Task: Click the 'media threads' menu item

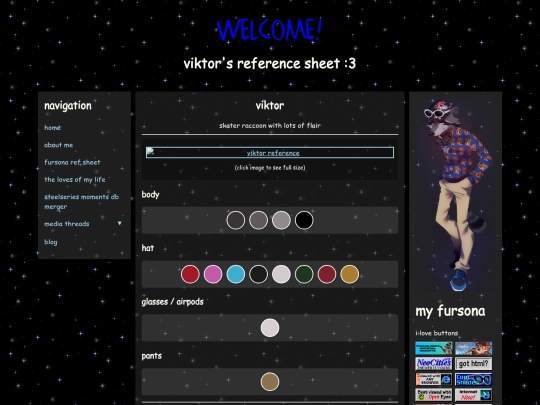Action: (x=67, y=224)
